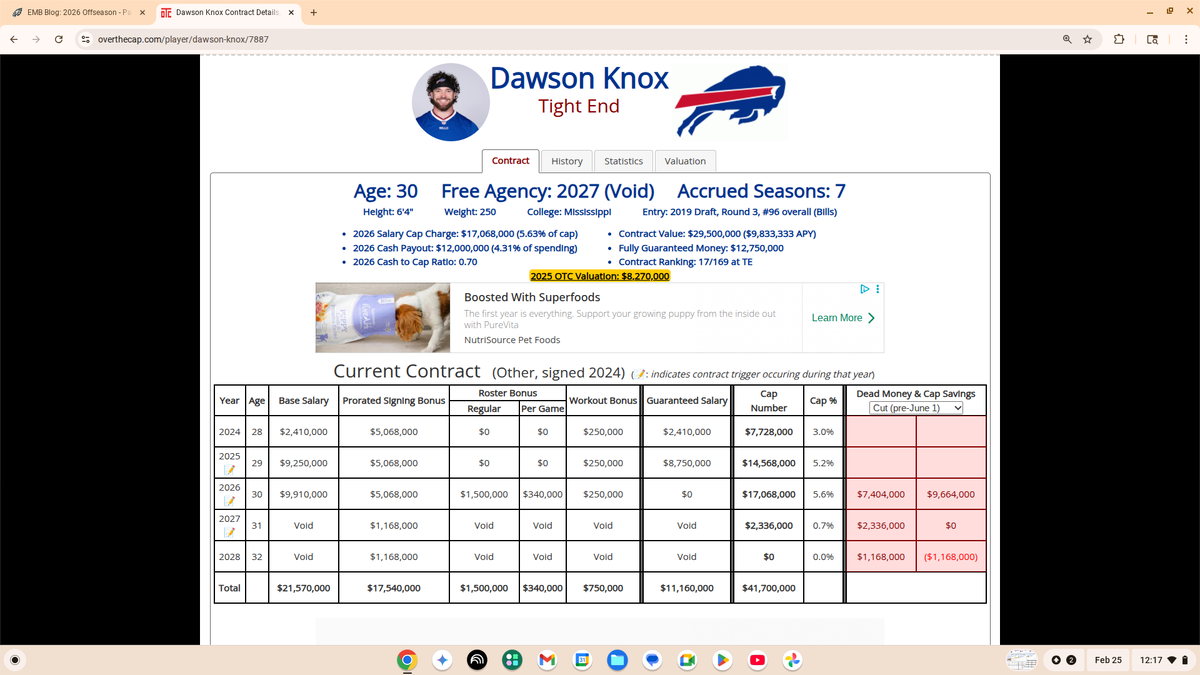Launch Gmail from the shelf
The image size is (1200, 675).
547,660
